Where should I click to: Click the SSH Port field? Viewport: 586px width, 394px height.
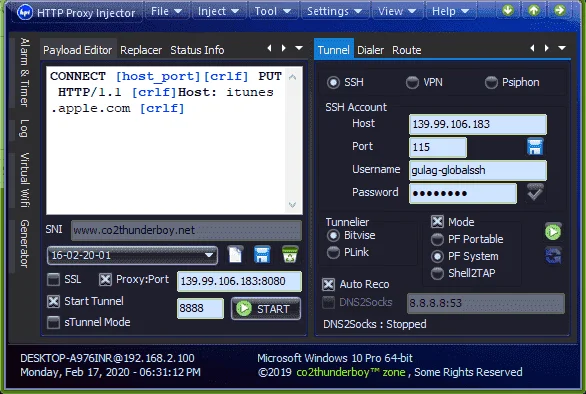pos(438,147)
